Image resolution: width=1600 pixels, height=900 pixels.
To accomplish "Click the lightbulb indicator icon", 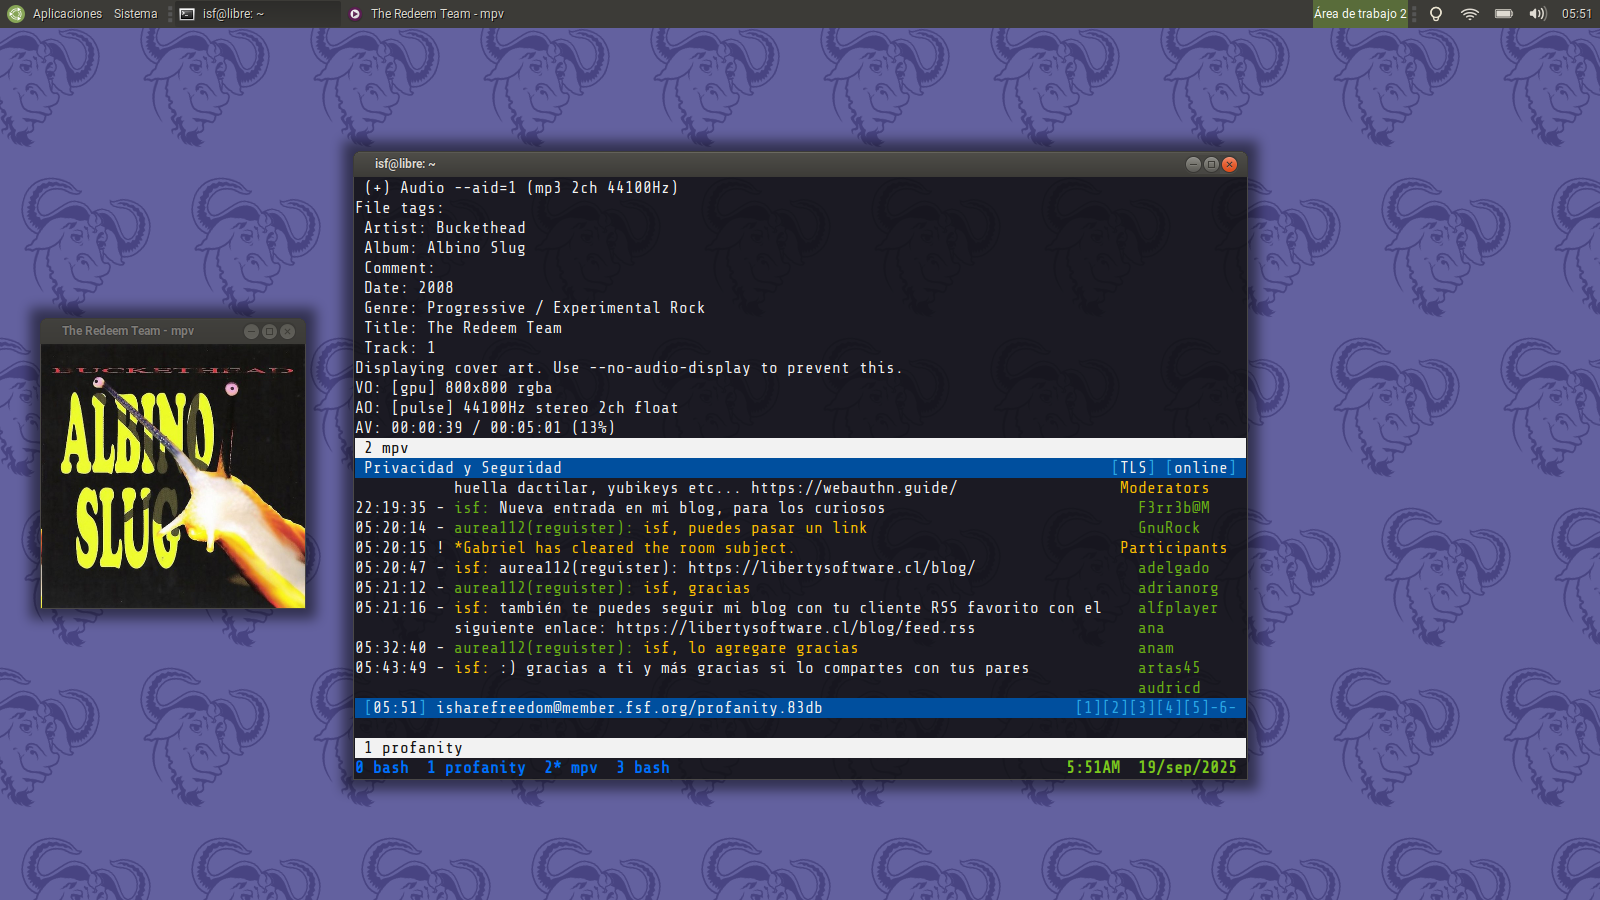I will coord(1436,14).
